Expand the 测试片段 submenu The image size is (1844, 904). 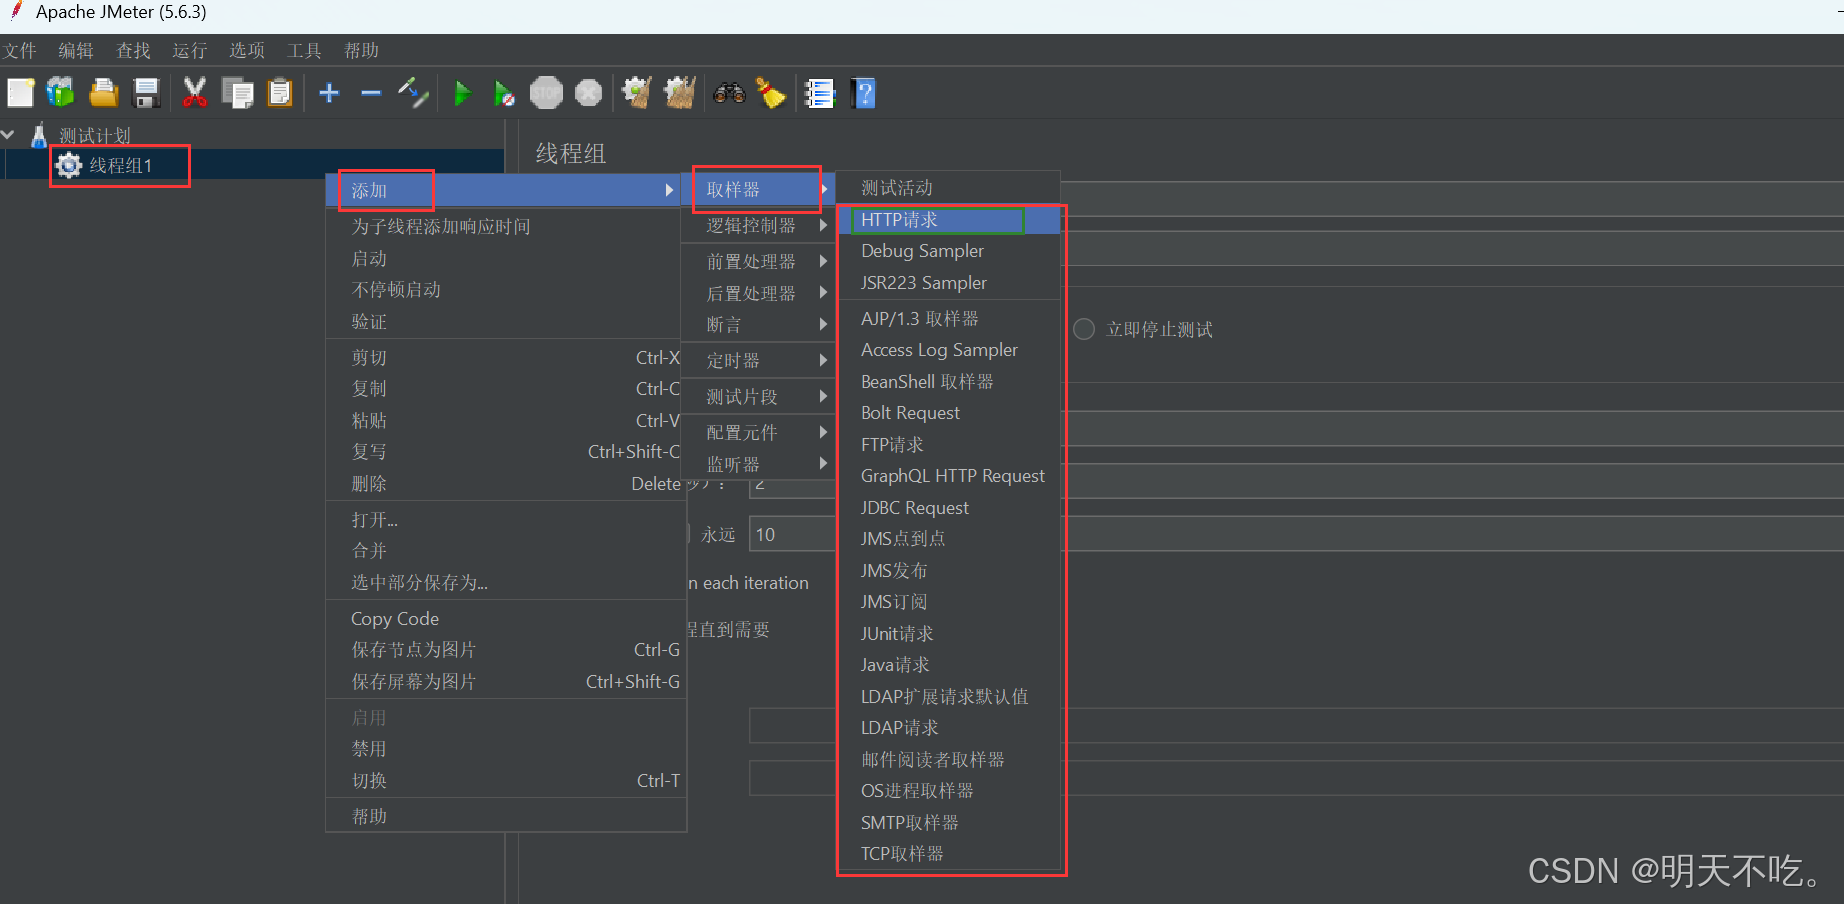click(758, 396)
